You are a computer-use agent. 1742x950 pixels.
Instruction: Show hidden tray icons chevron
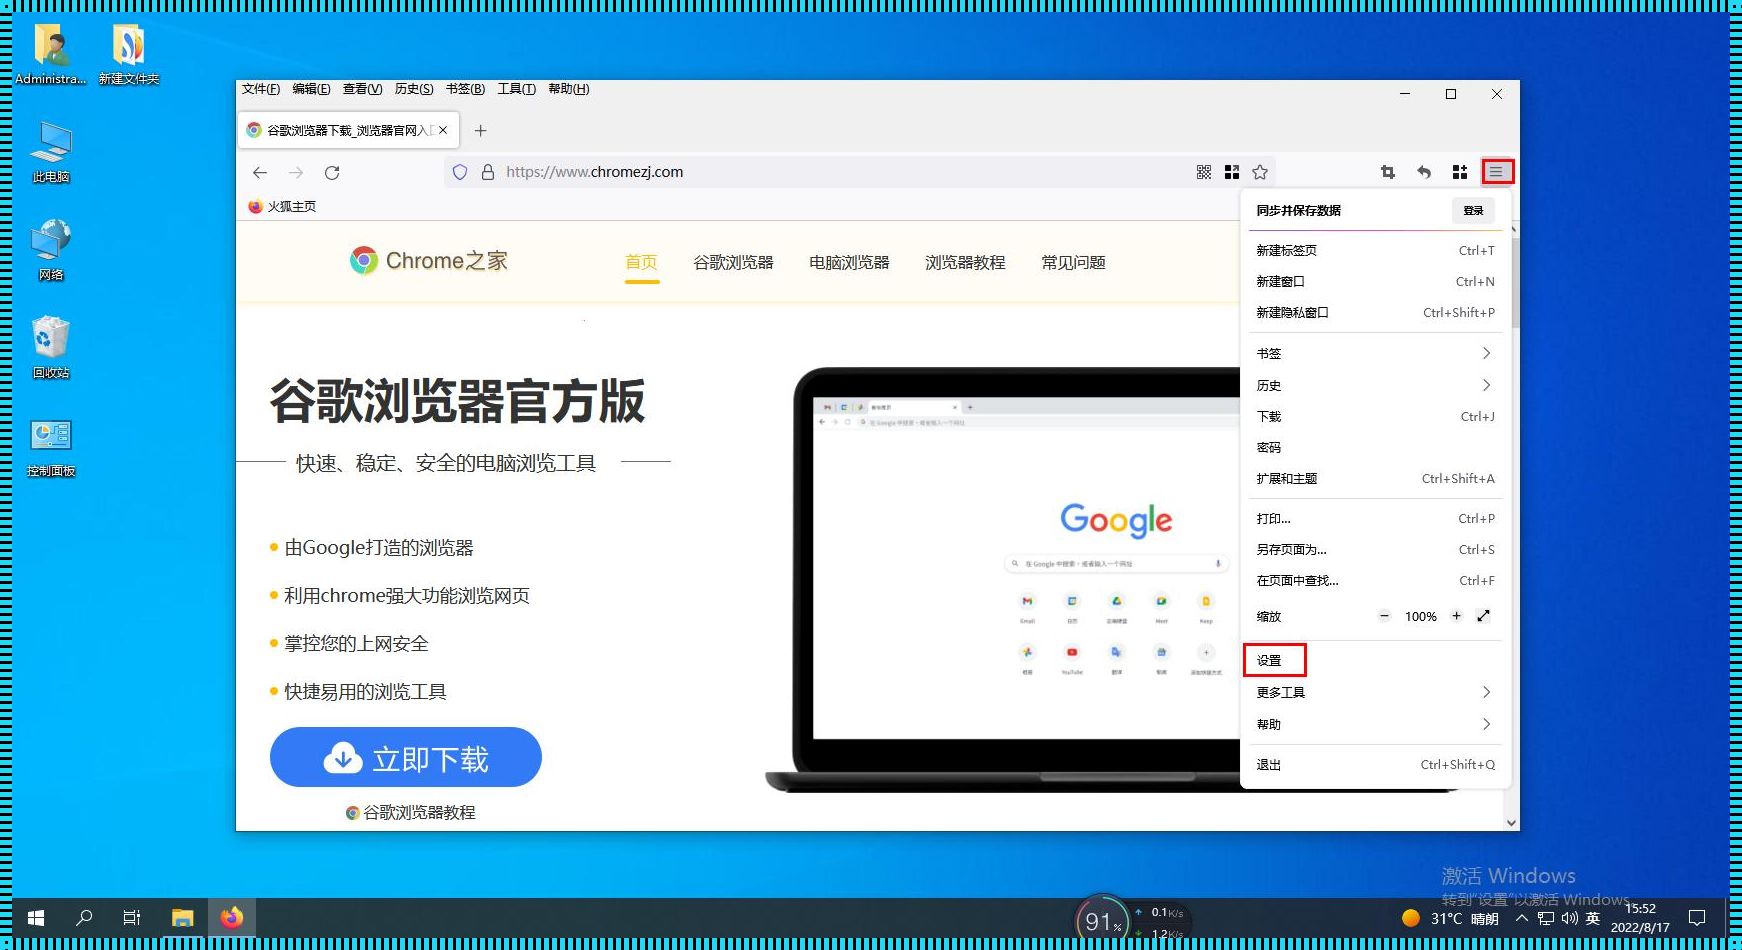click(x=1521, y=918)
